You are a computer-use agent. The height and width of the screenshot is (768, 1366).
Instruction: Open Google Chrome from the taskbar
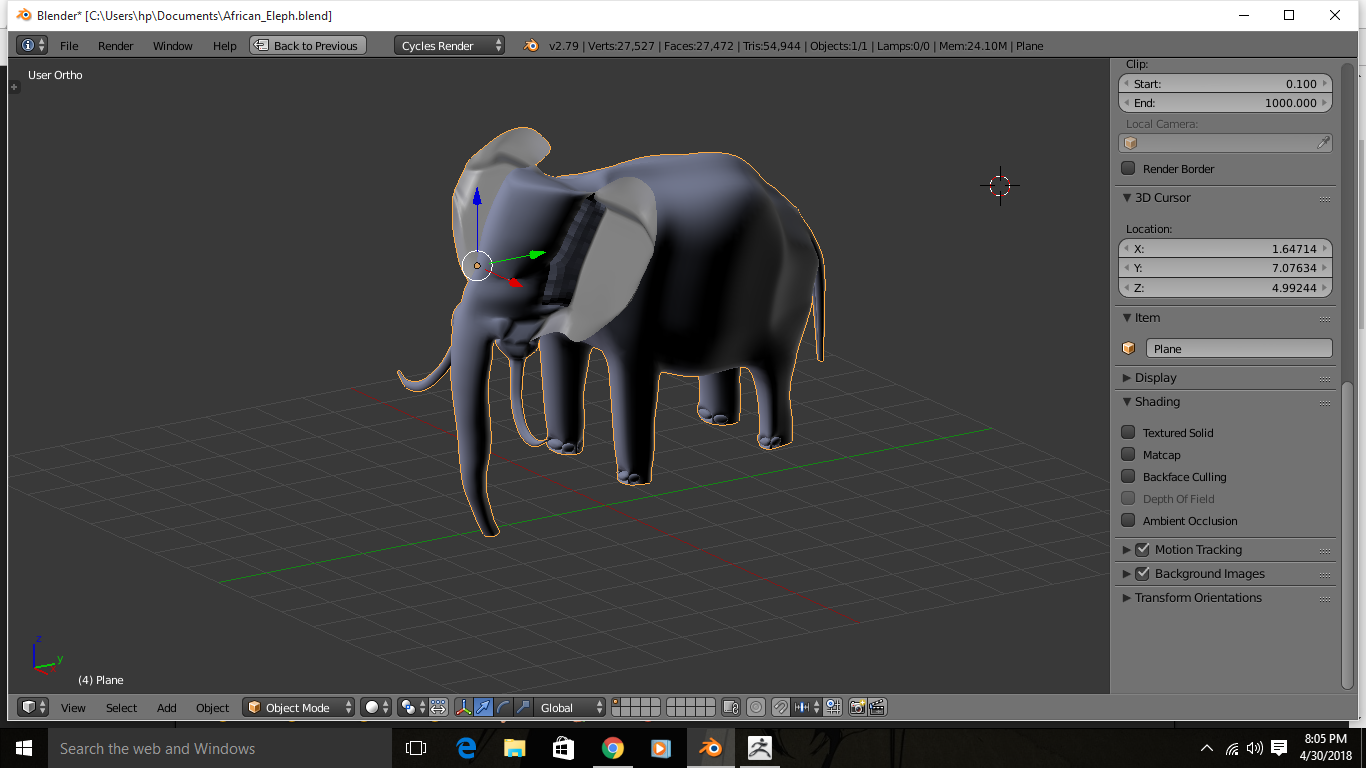pyautogui.click(x=613, y=748)
